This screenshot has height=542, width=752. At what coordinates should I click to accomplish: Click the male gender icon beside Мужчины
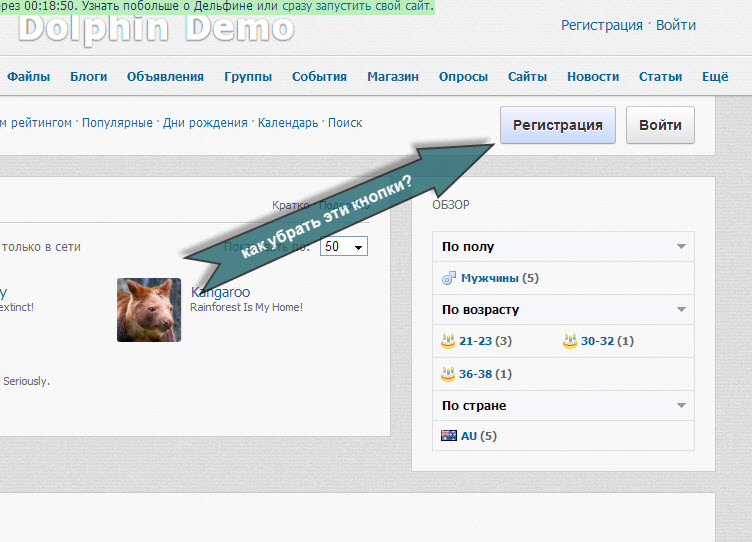[449, 278]
